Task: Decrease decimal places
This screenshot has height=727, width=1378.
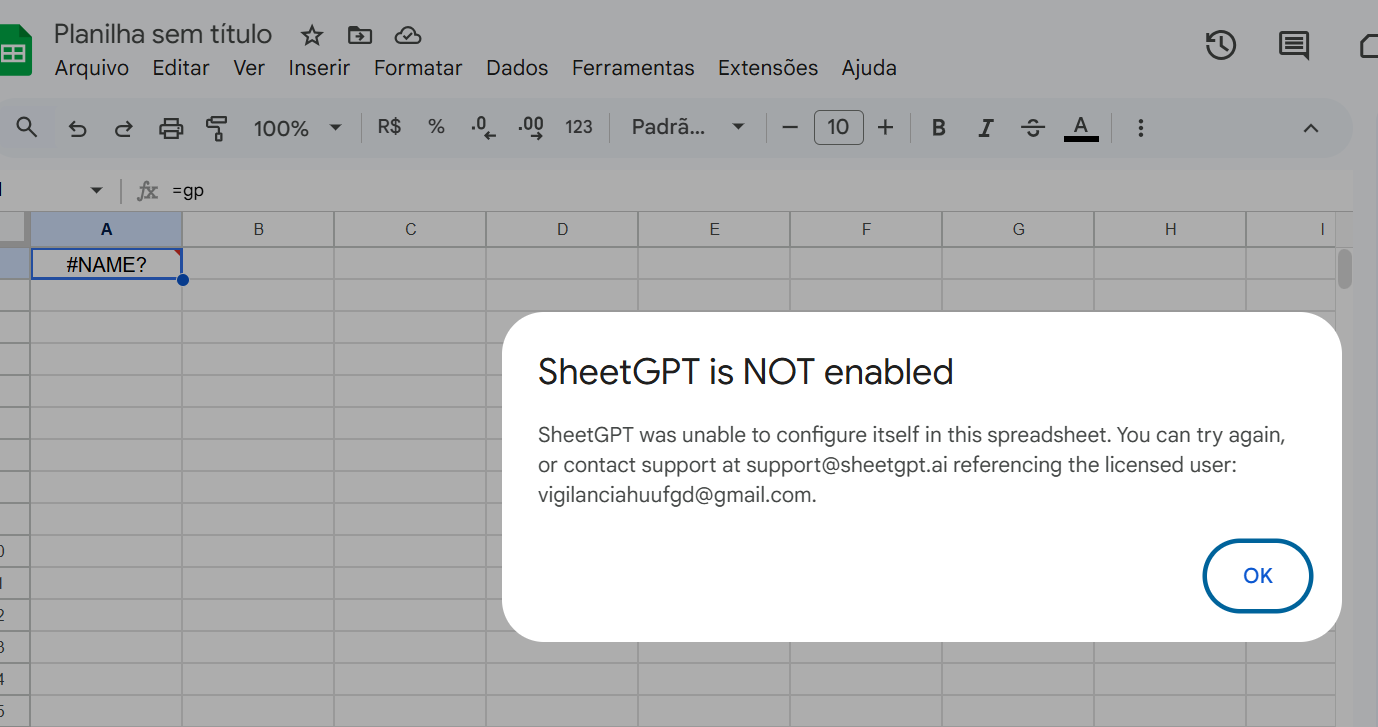Action: tap(483, 128)
